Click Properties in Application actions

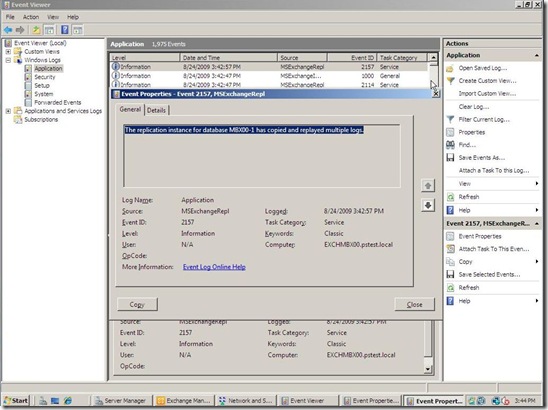click(x=471, y=132)
